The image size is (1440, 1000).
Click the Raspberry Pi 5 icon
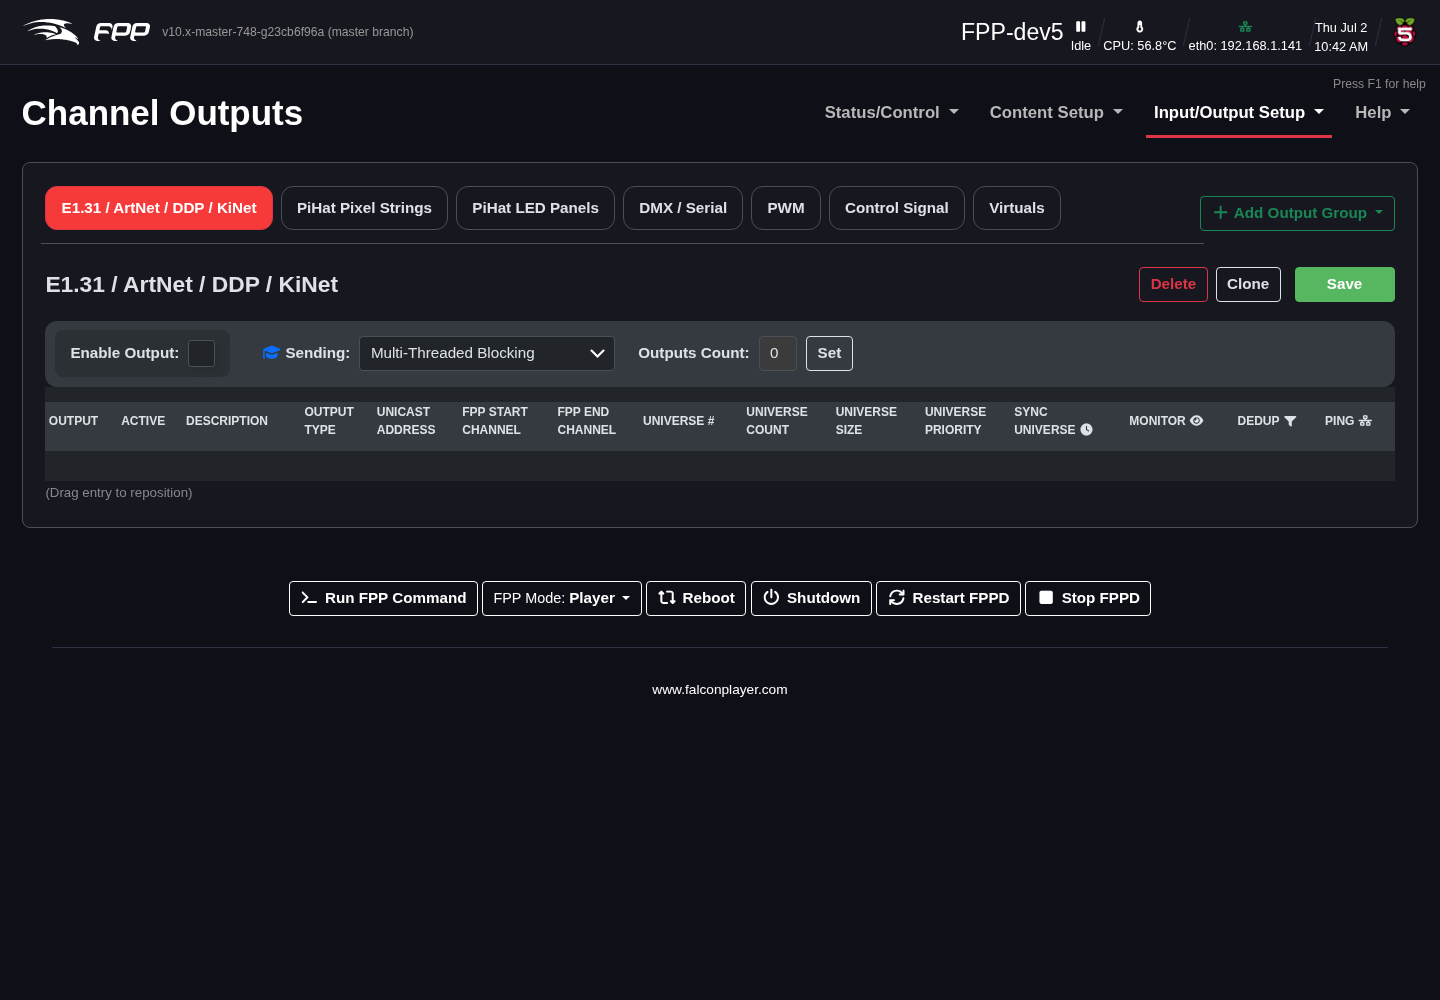click(1405, 32)
